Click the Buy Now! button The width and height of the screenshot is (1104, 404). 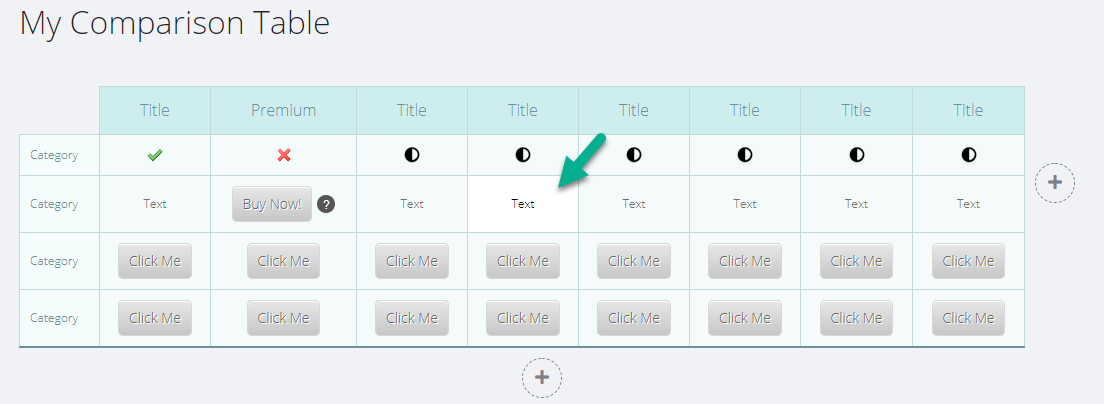pyautogui.click(x=272, y=204)
